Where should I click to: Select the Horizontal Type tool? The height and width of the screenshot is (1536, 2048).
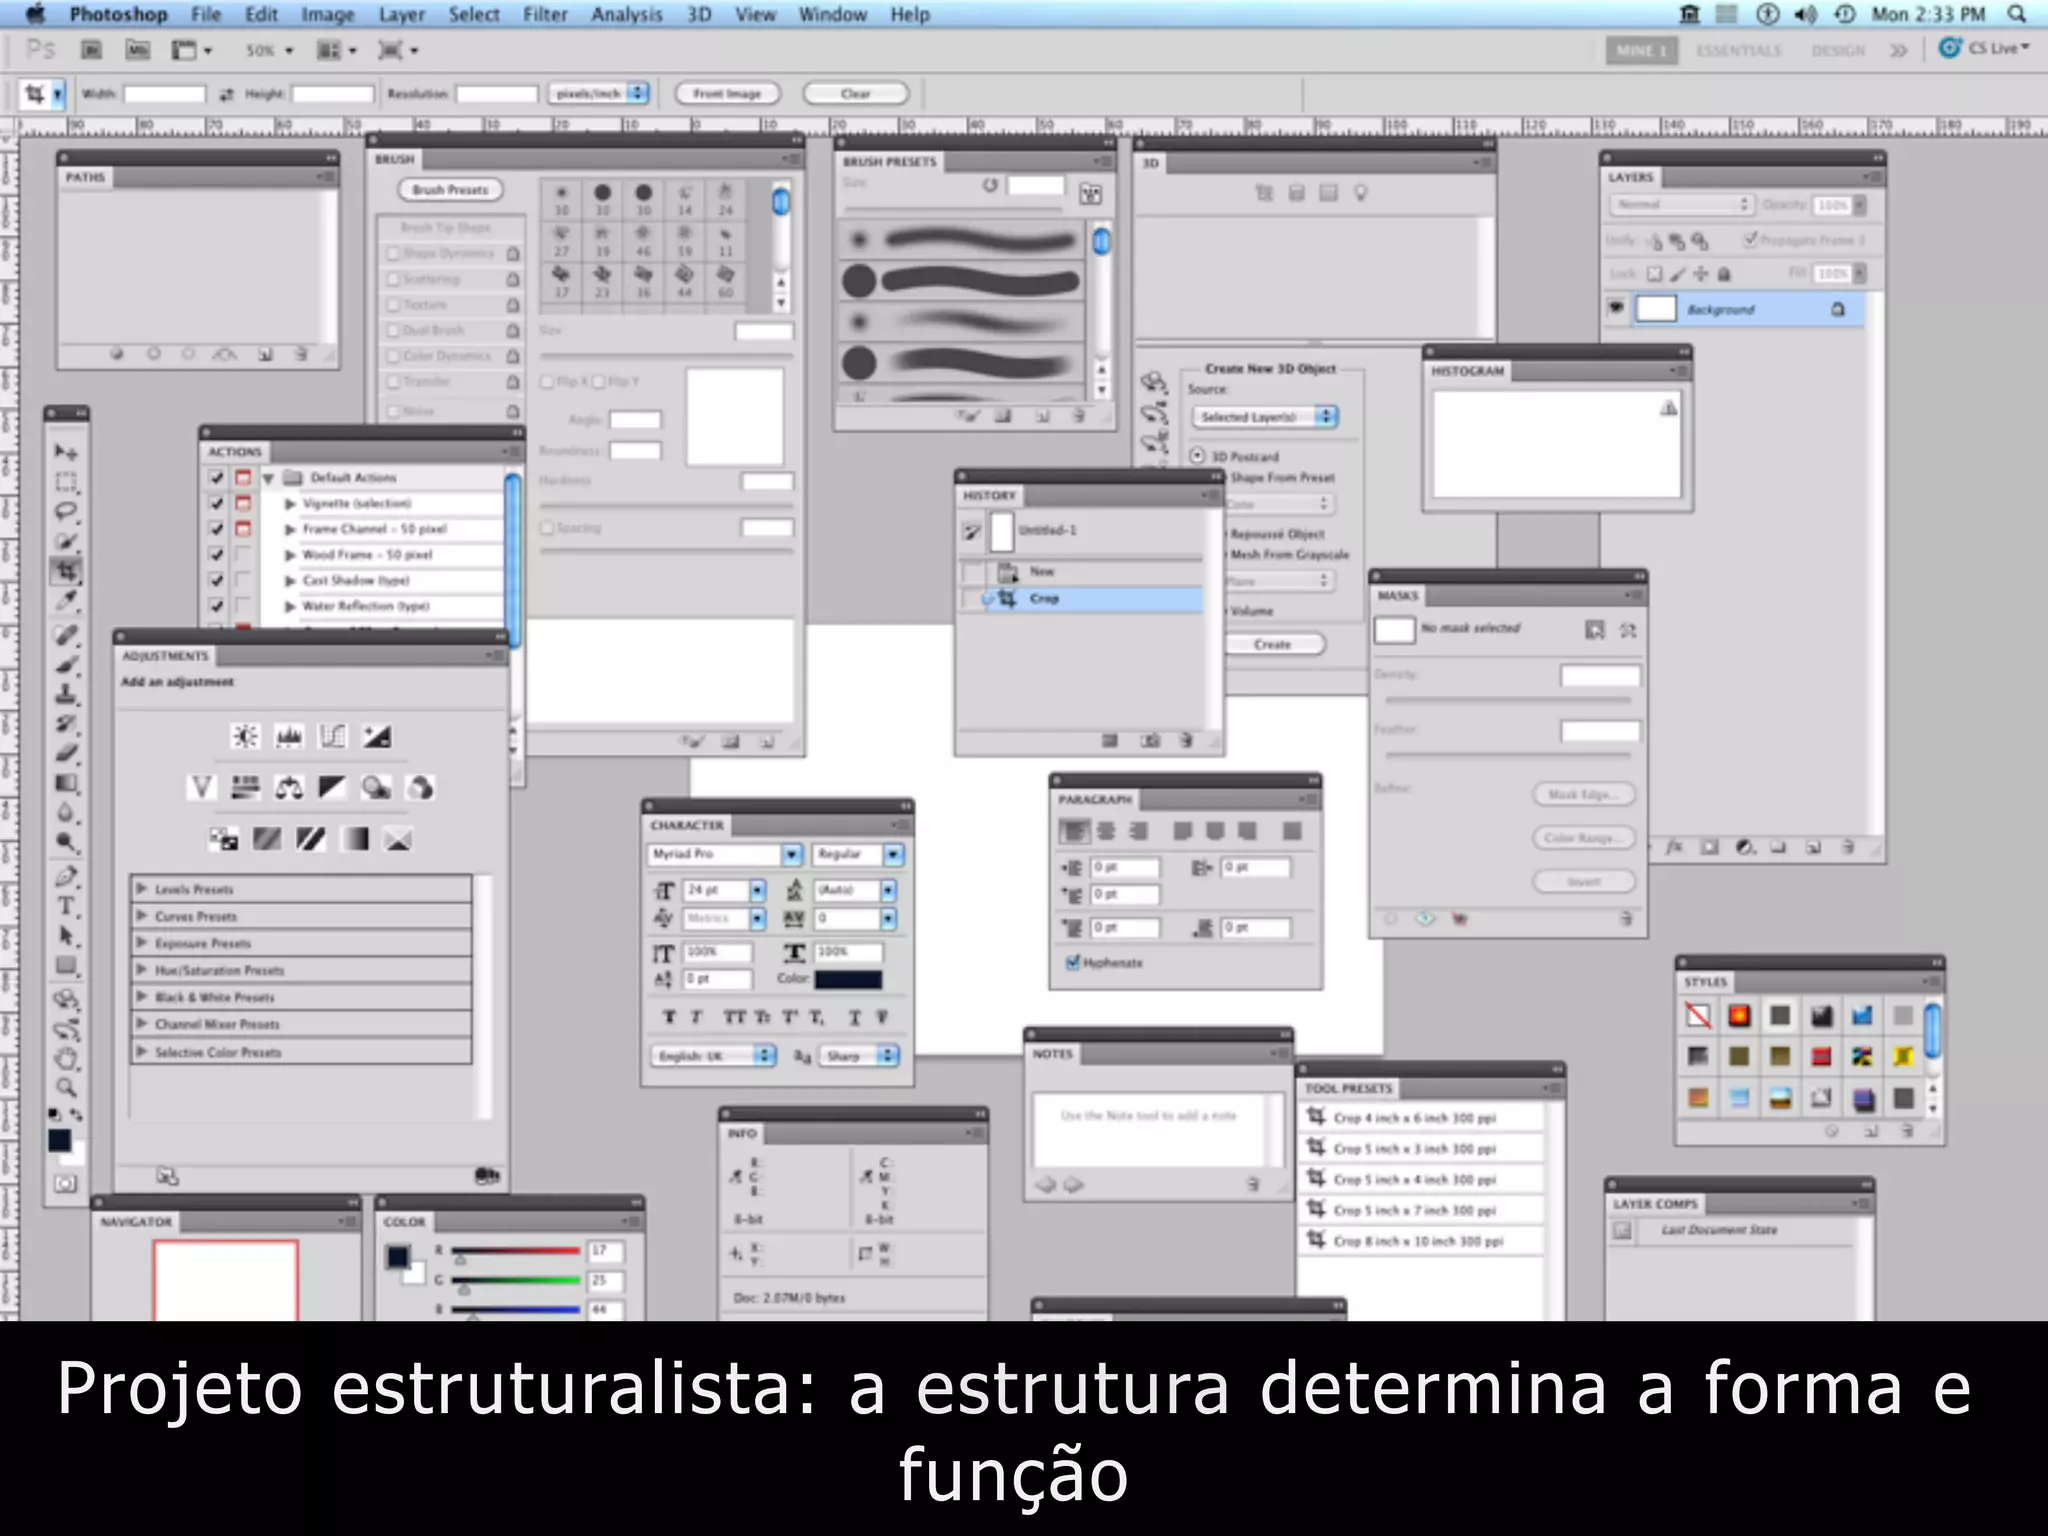[x=66, y=906]
